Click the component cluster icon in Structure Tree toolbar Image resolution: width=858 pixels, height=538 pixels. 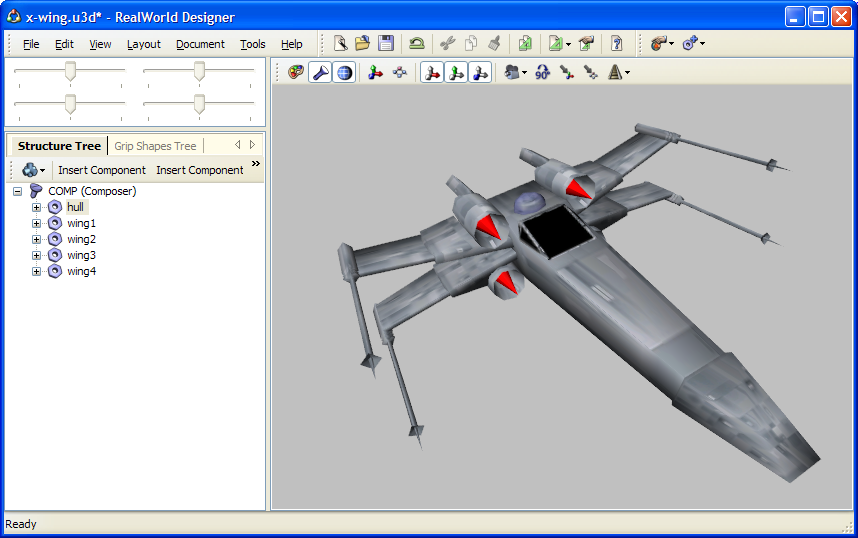pyautogui.click(x=30, y=170)
